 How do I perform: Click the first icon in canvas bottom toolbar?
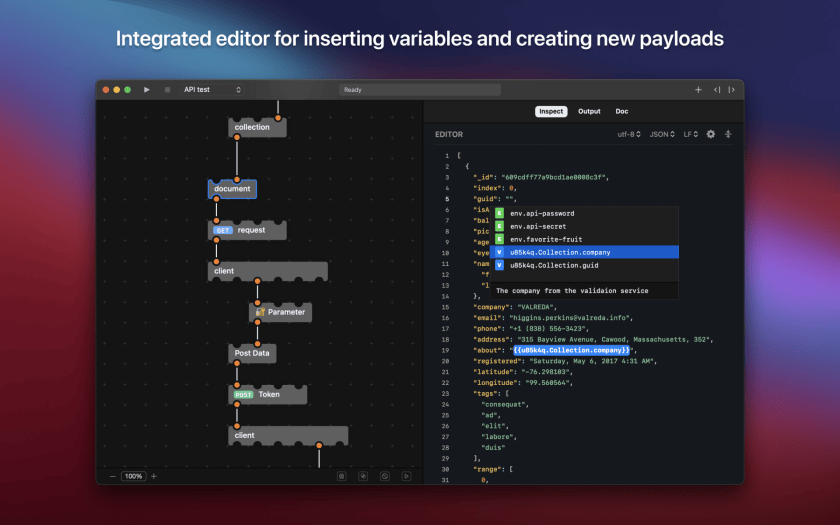[342, 476]
